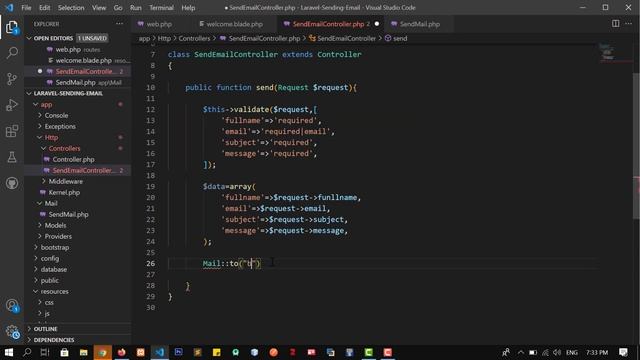The width and height of the screenshot is (640, 360).
Task: Show hidden system tray icons
Action: (520, 352)
